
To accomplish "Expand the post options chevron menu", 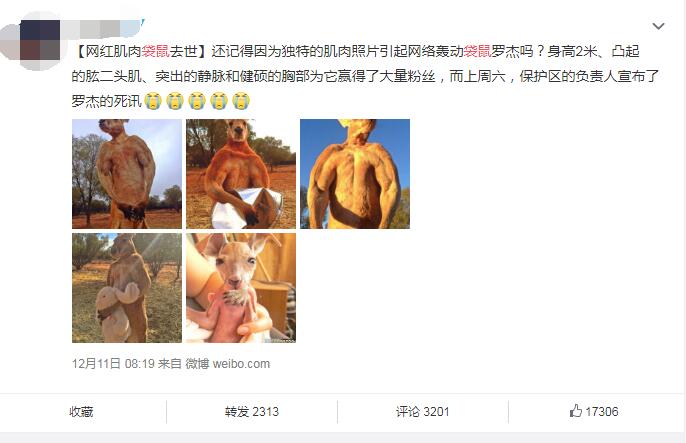I will click(658, 26).
